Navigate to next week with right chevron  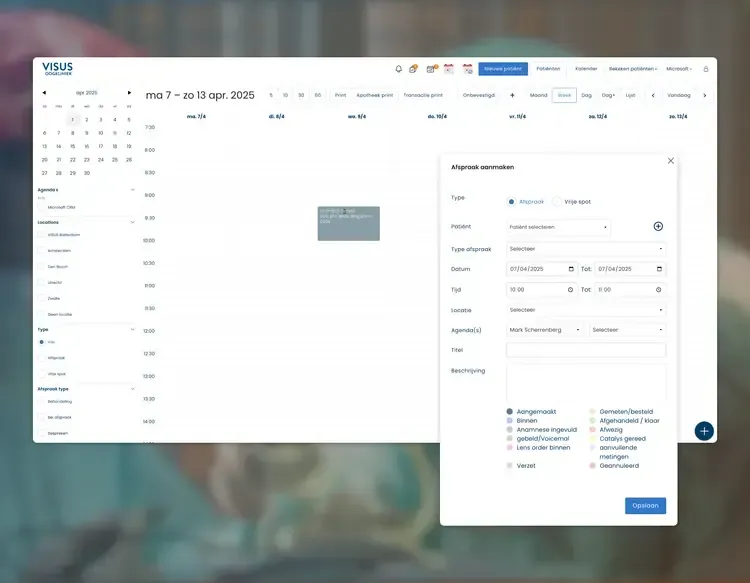(704, 96)
